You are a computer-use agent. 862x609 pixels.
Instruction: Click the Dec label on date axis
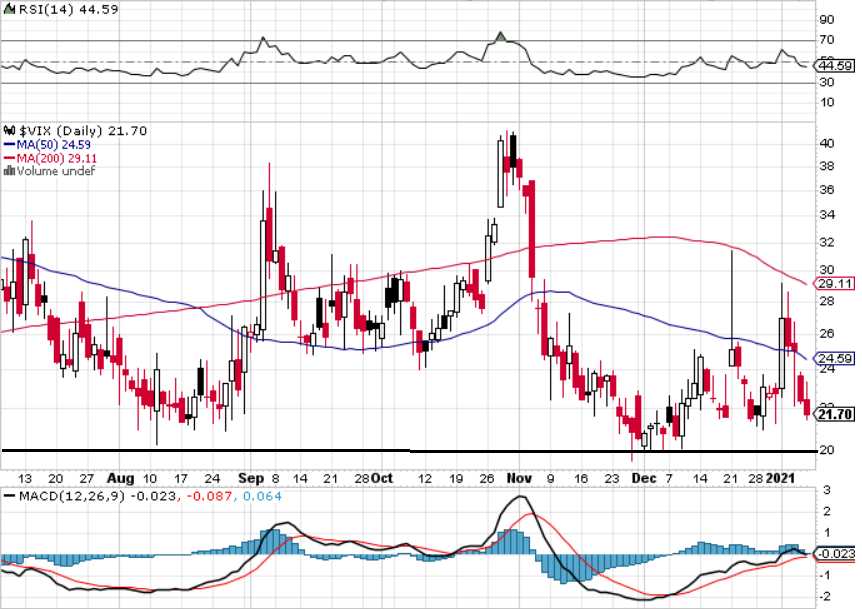click(646, 478)
